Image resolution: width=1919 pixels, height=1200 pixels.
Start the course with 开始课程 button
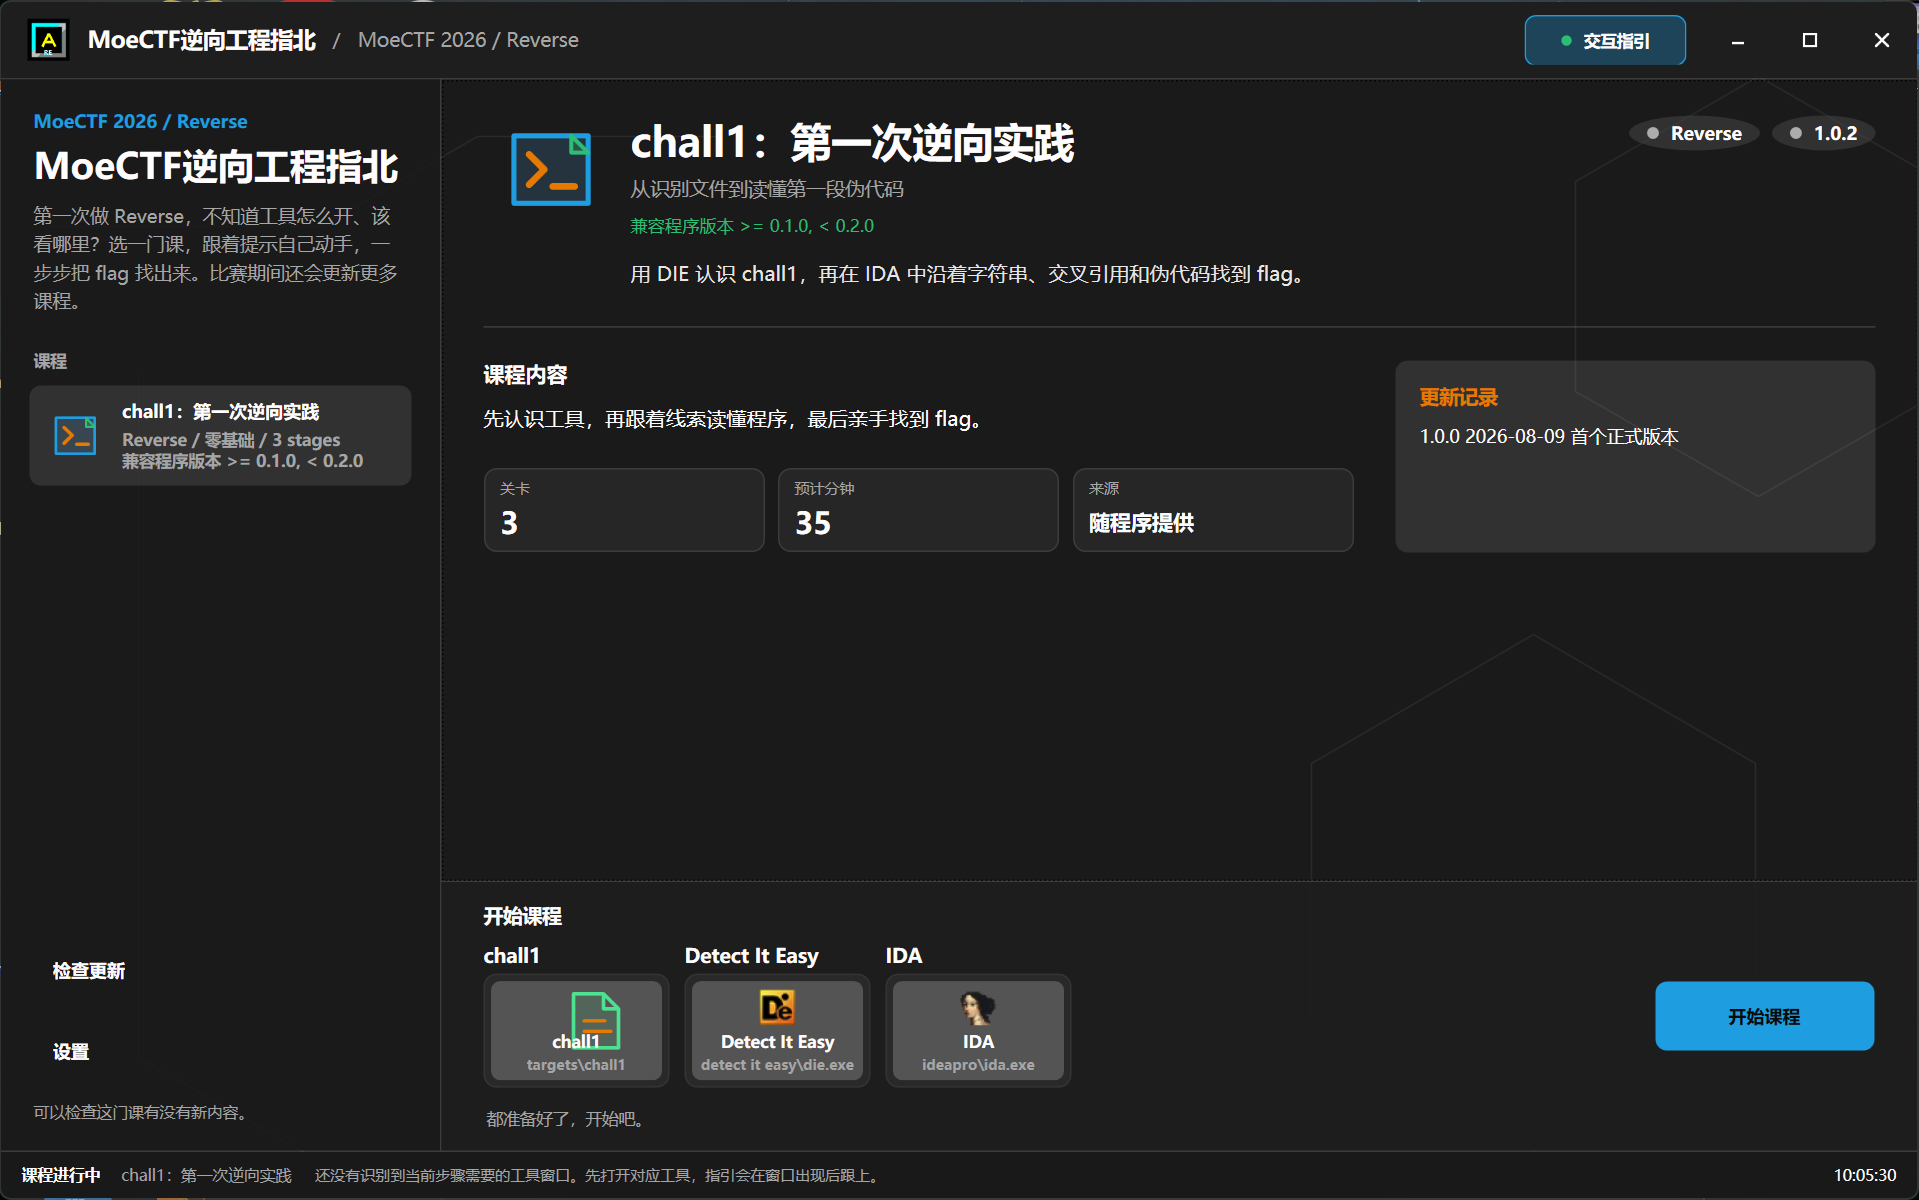click(x=1764, y=1016)
